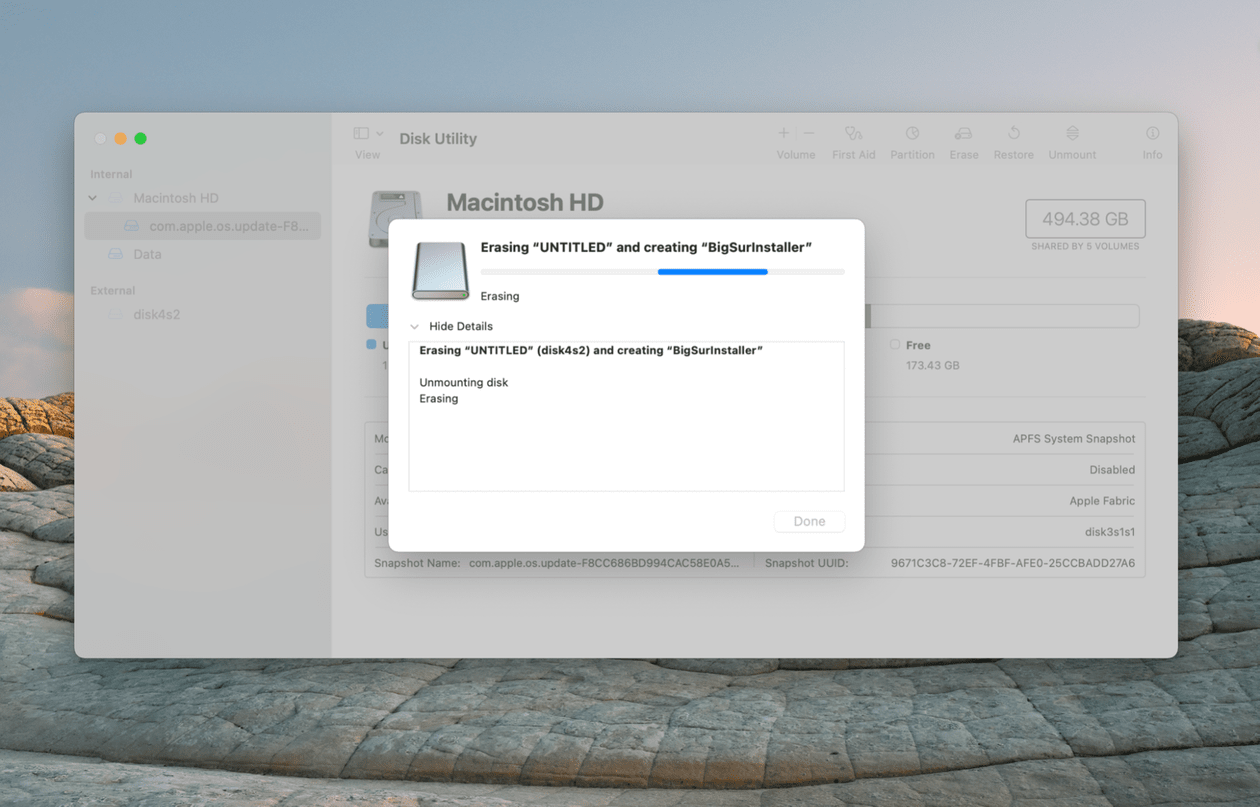Open the sidebar View toolbar icon
The image size is (1260, 807).
361,133
